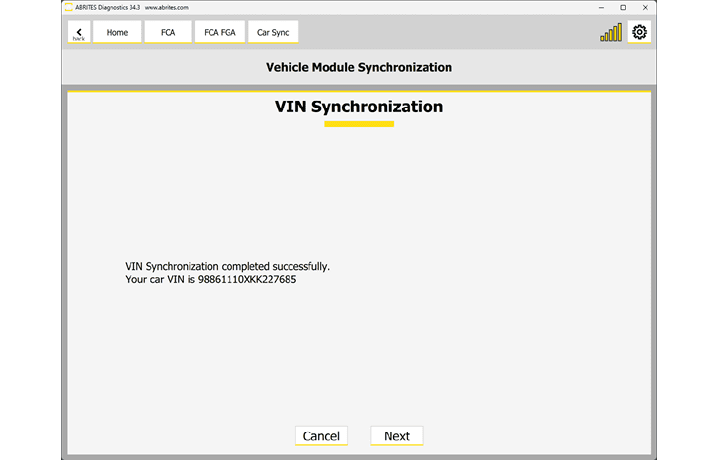Maximize the ABRITES Diagnostics window
Screen dimensions: 719x460
(x=623, y=7)
